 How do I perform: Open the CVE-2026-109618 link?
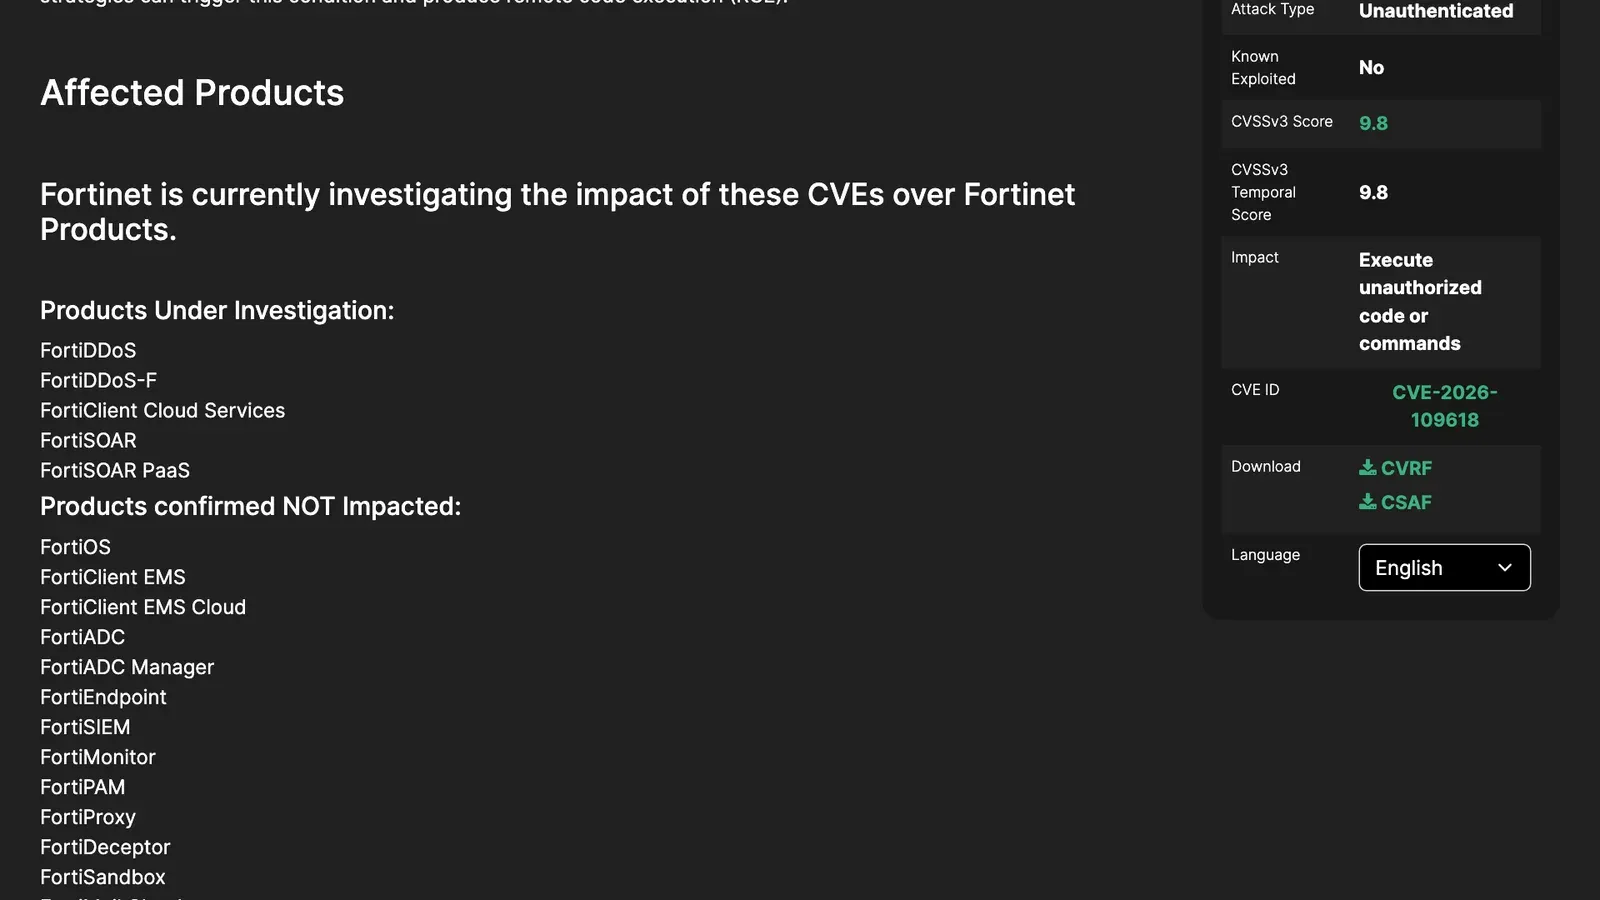(x=1445, y=406)
